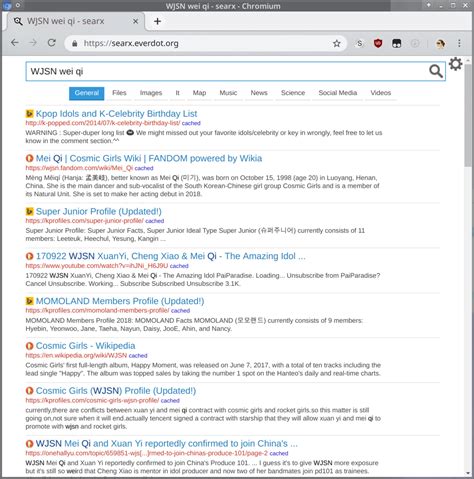Screen dimensions: 474x479
Task: Switch to the It category
Action: pyautogui.click(x=177, y=93)
